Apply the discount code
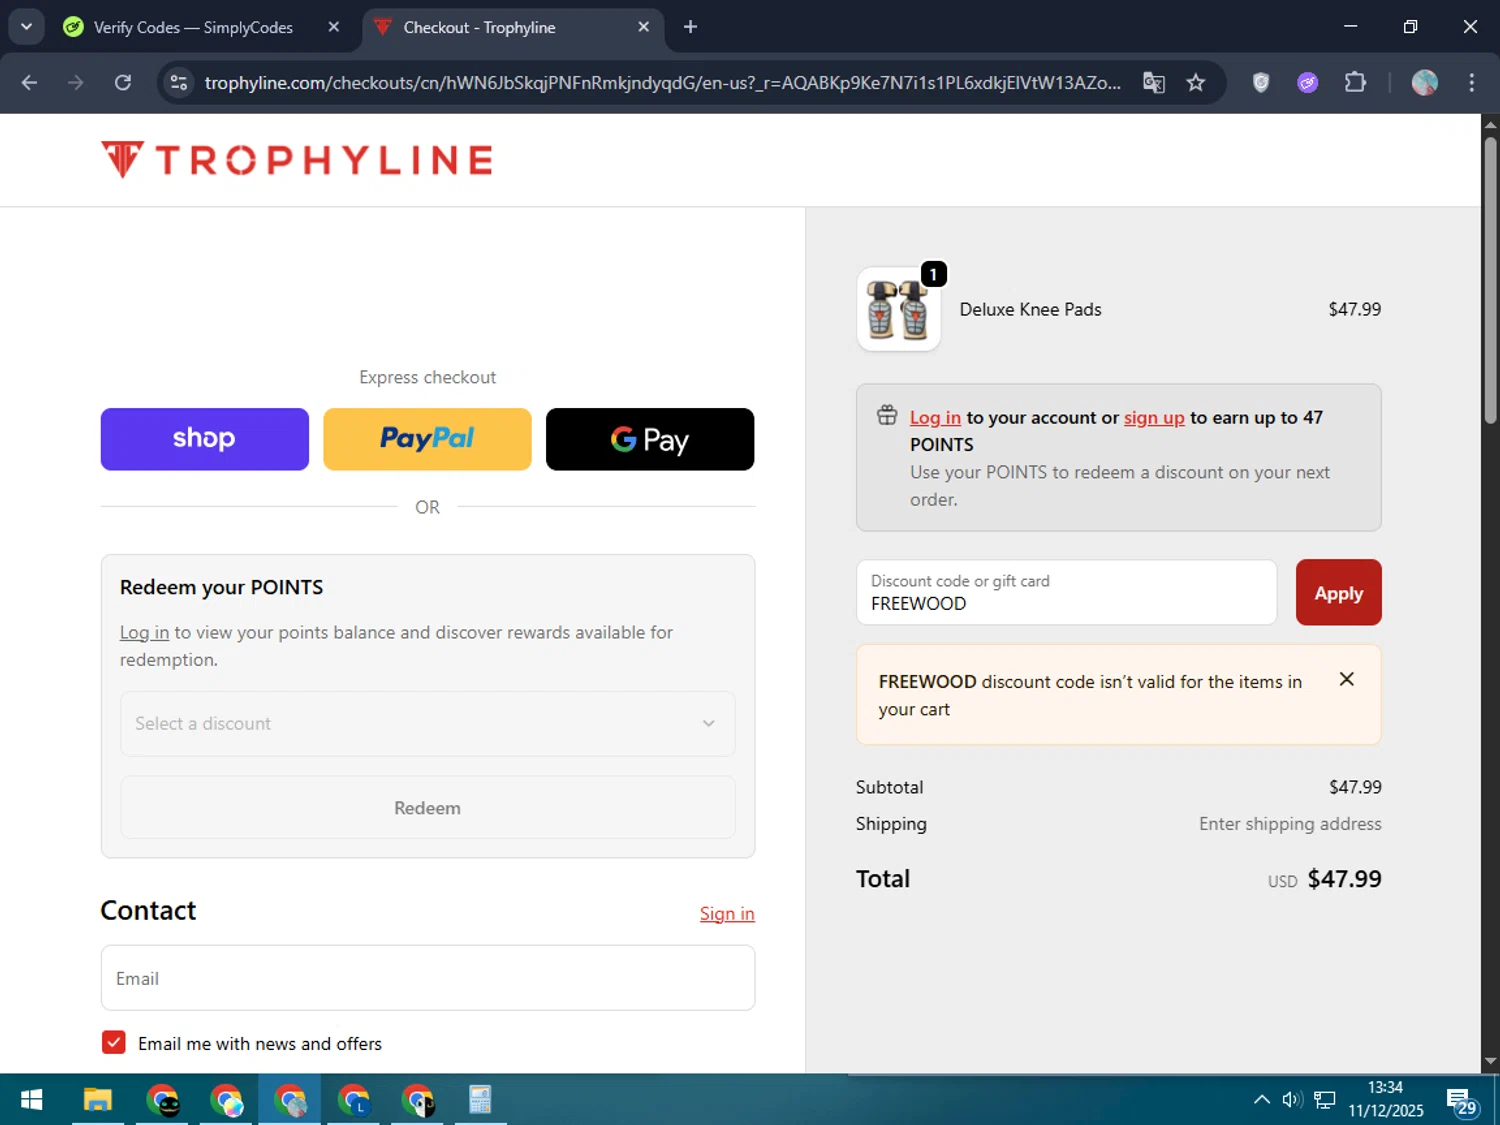Screen dimensions: 1500x1125 [1338, 593]
